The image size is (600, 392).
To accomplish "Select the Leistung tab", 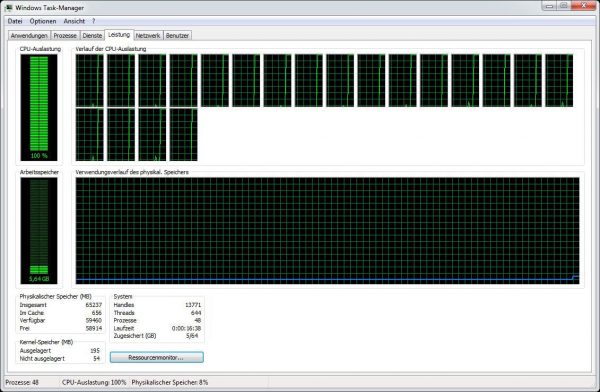I will point(119,35).
